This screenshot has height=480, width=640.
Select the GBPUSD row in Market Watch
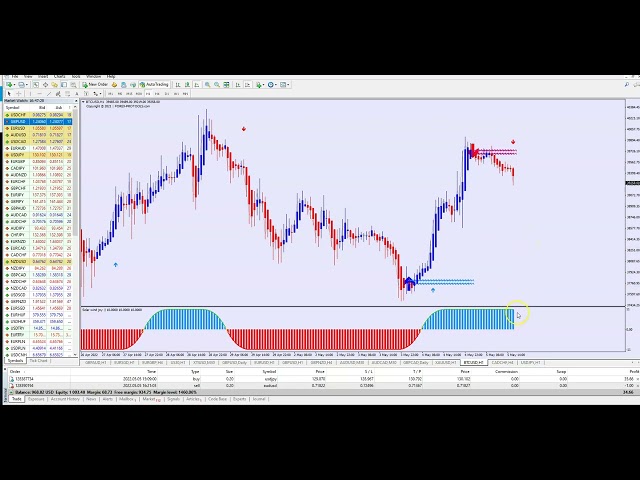pos(18,121)
